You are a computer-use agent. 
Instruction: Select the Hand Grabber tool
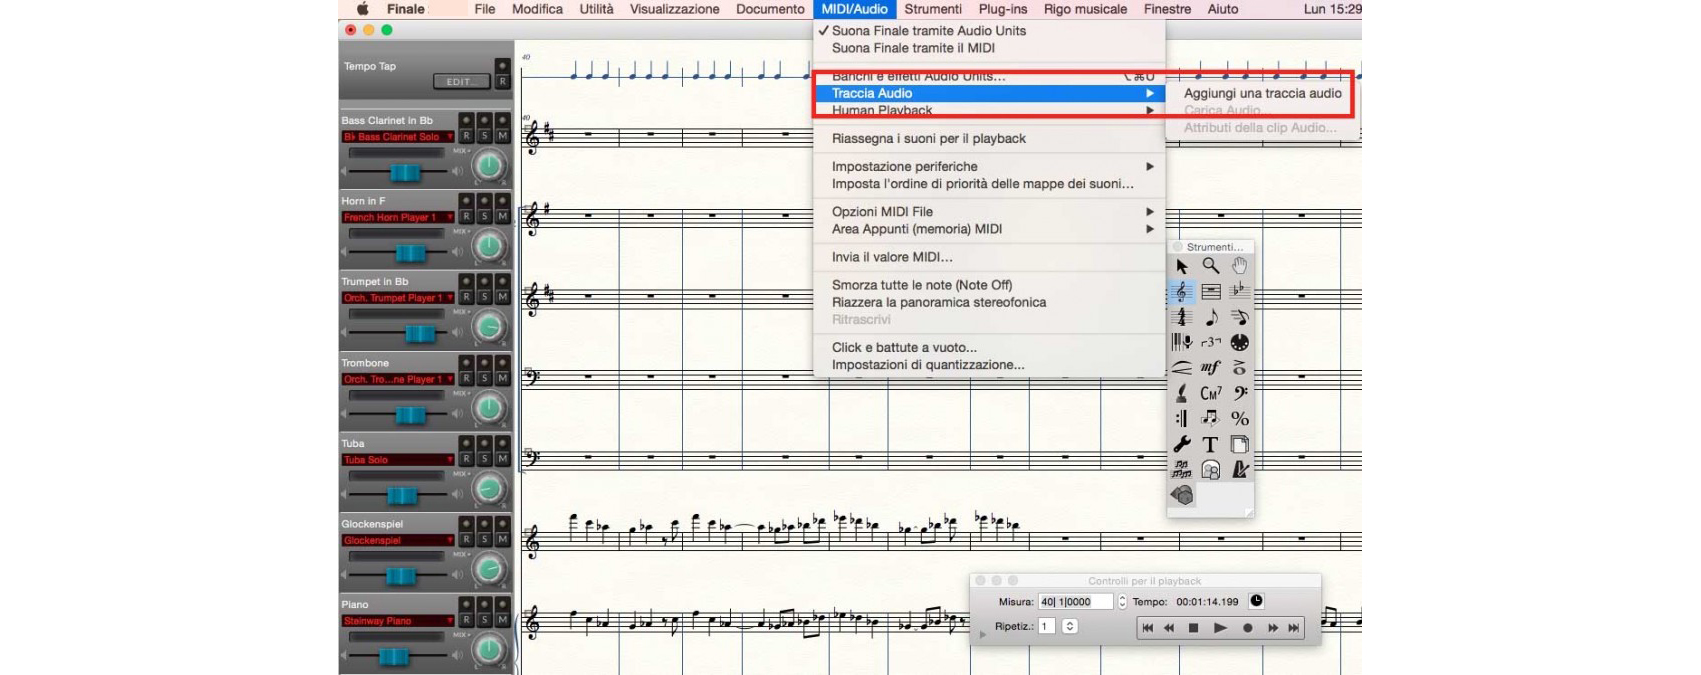click(x=1240, y=266)
